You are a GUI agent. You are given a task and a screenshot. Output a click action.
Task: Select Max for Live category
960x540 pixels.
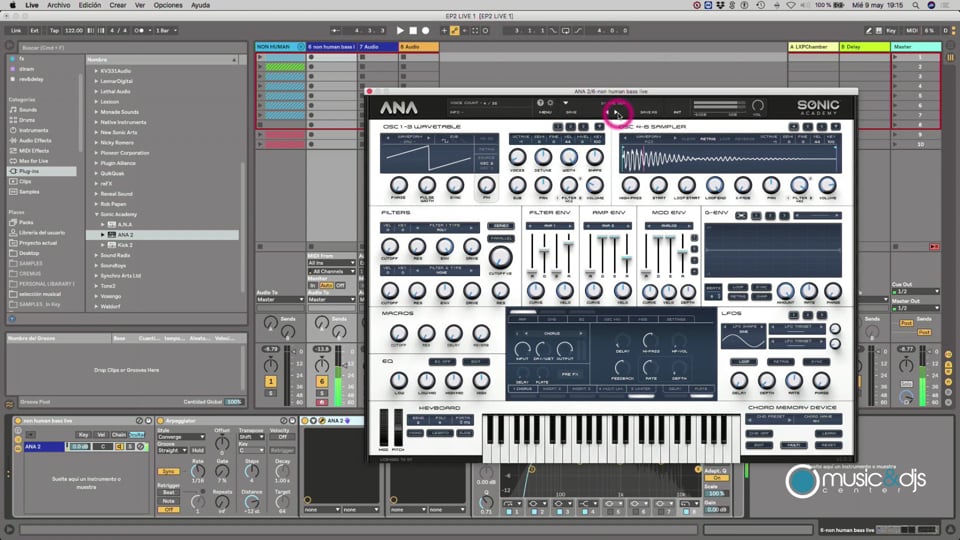click(34, 161)
